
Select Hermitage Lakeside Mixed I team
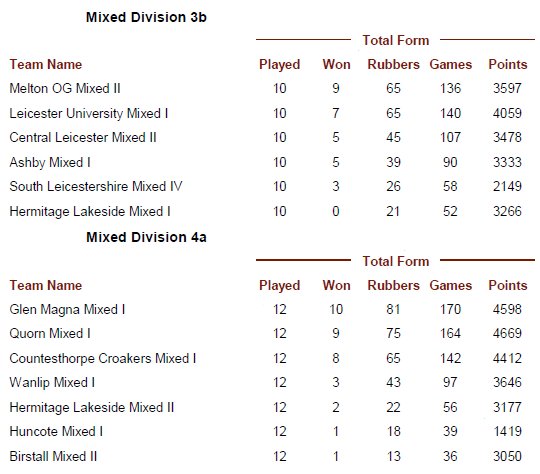coord(90,212)
